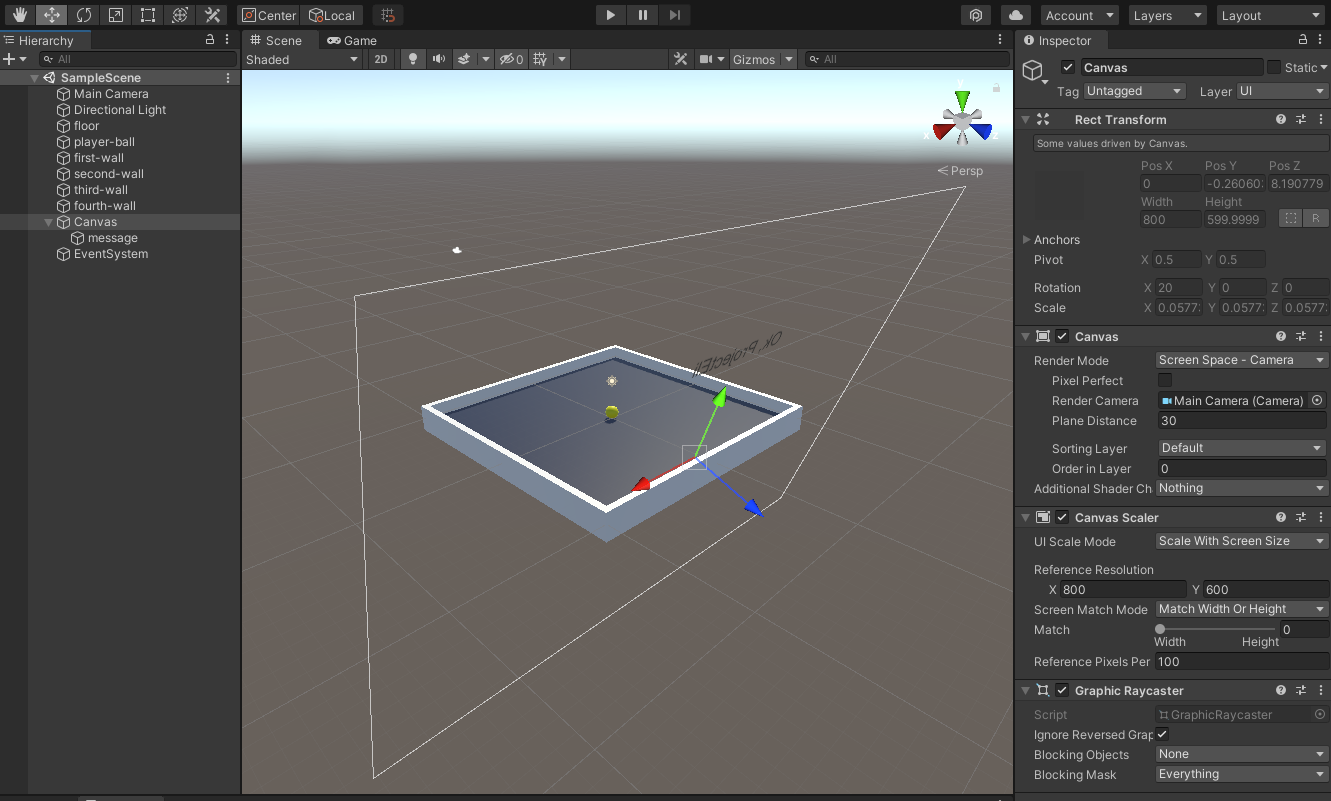Screen dimensions: 1331x801
Task: Open the cloud services icon
Action: (1016, 15)
